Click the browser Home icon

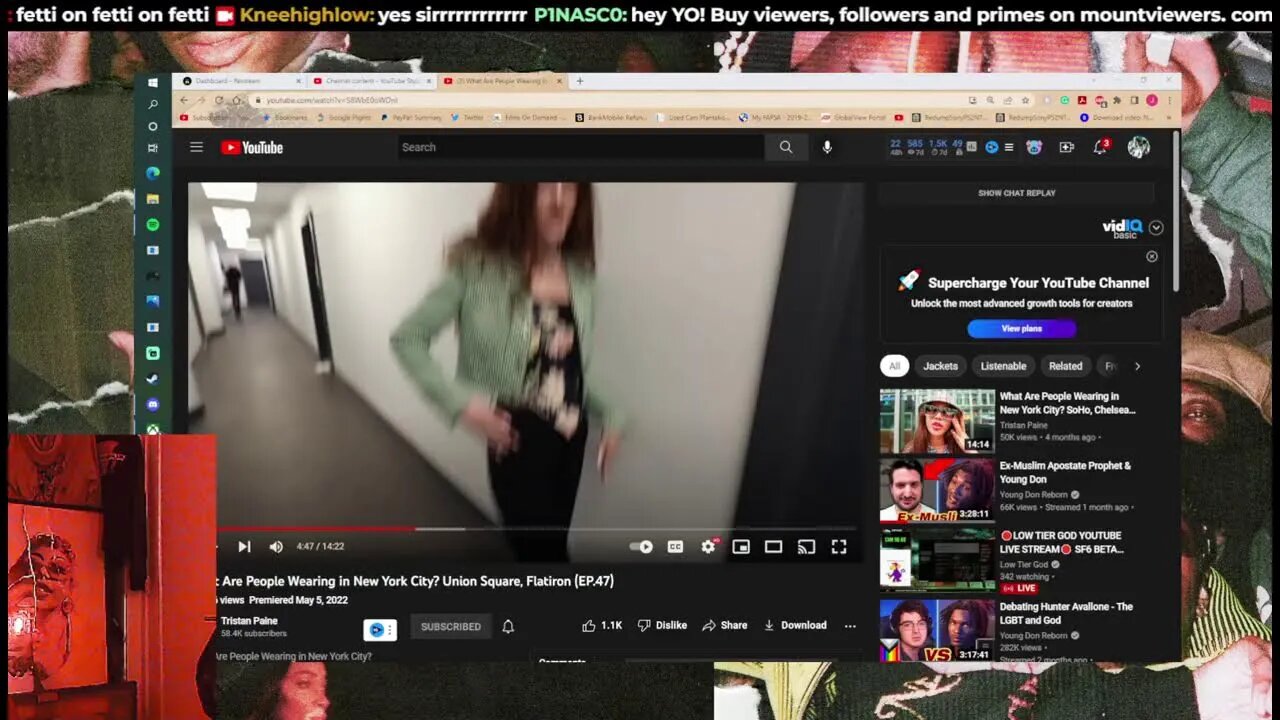click(236, 100)
